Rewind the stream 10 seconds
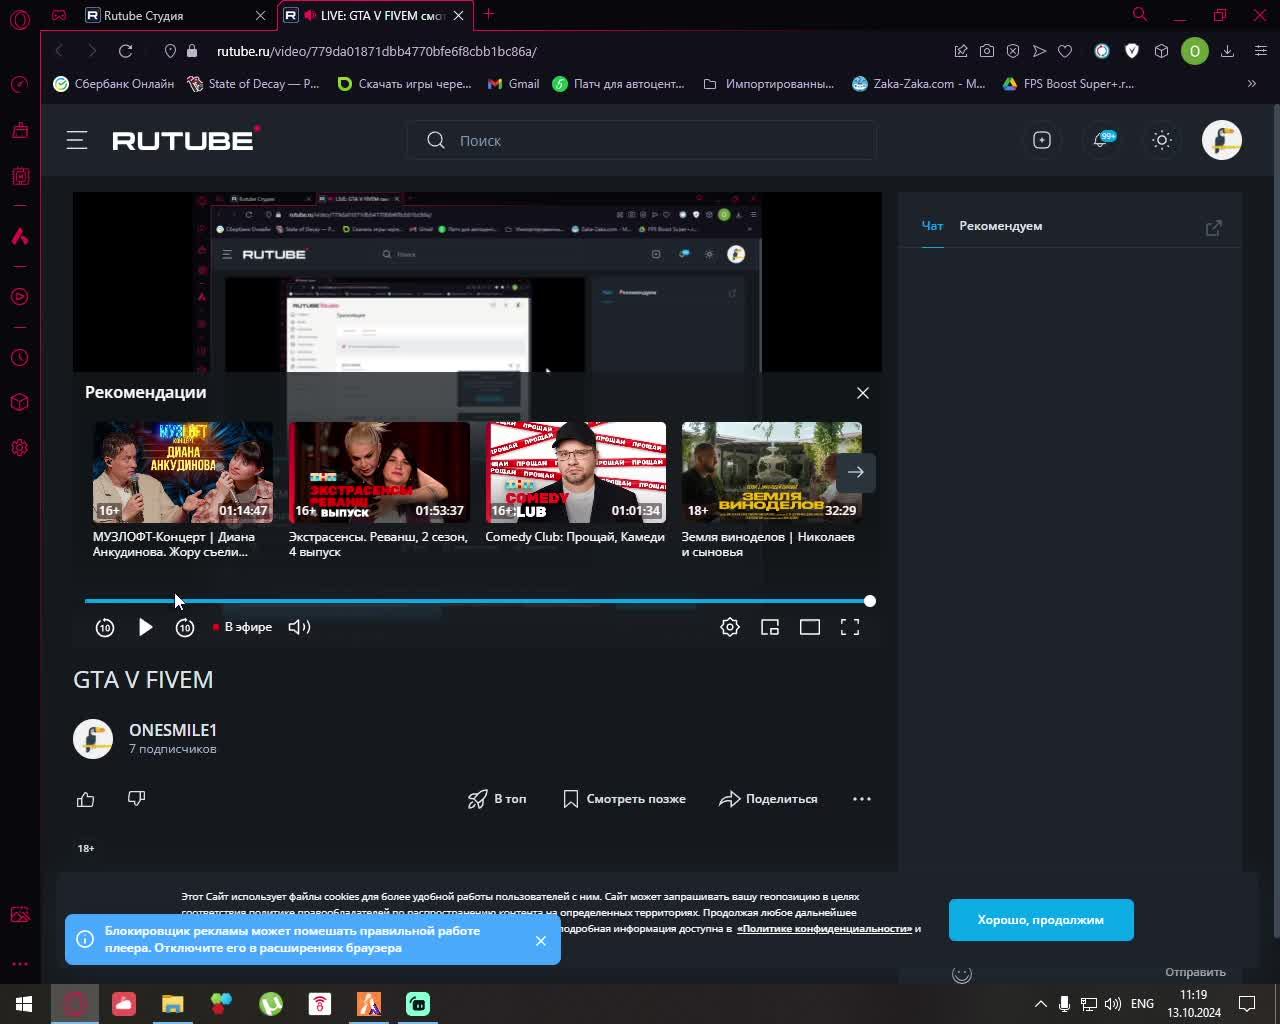The width and height of the screenshot is (1280, 1024). coord(105,627)
